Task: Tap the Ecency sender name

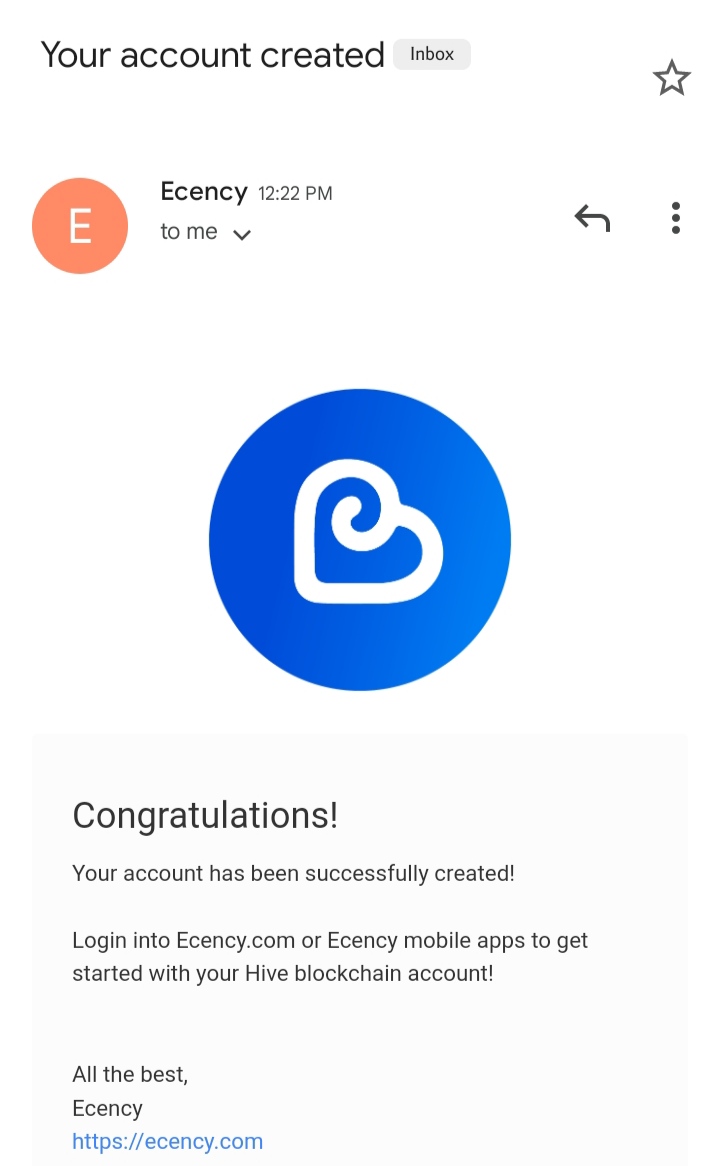Action: point(204,192)
